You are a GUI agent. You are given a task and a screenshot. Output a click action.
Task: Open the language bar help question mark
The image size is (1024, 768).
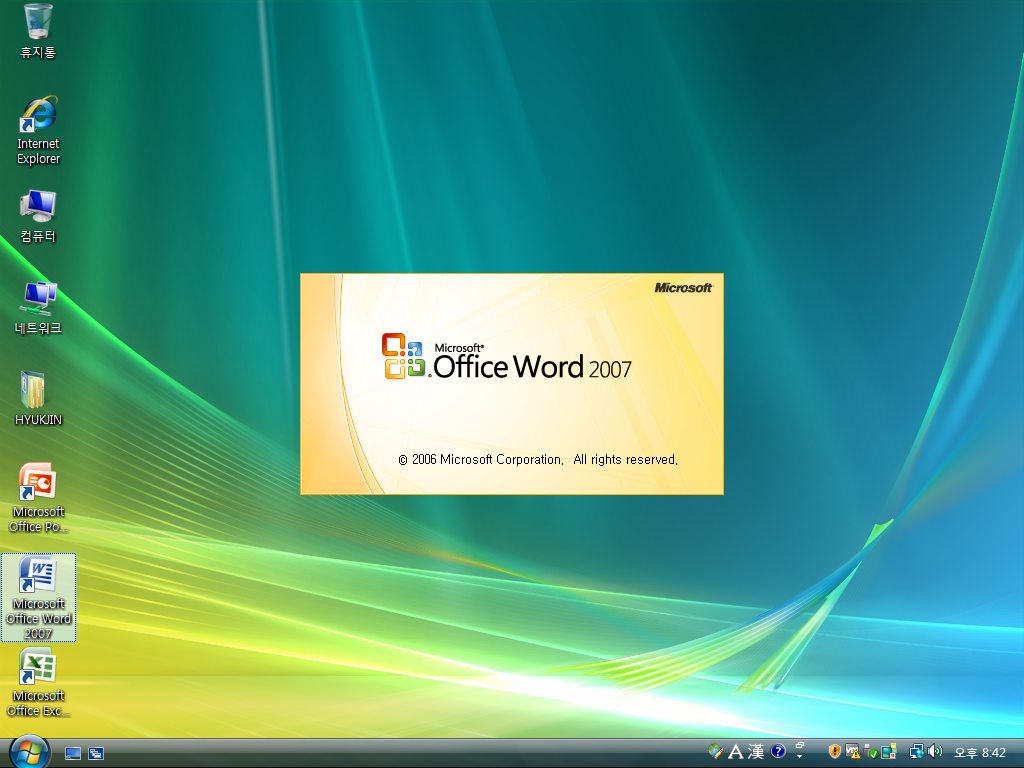tap(777, 752)
